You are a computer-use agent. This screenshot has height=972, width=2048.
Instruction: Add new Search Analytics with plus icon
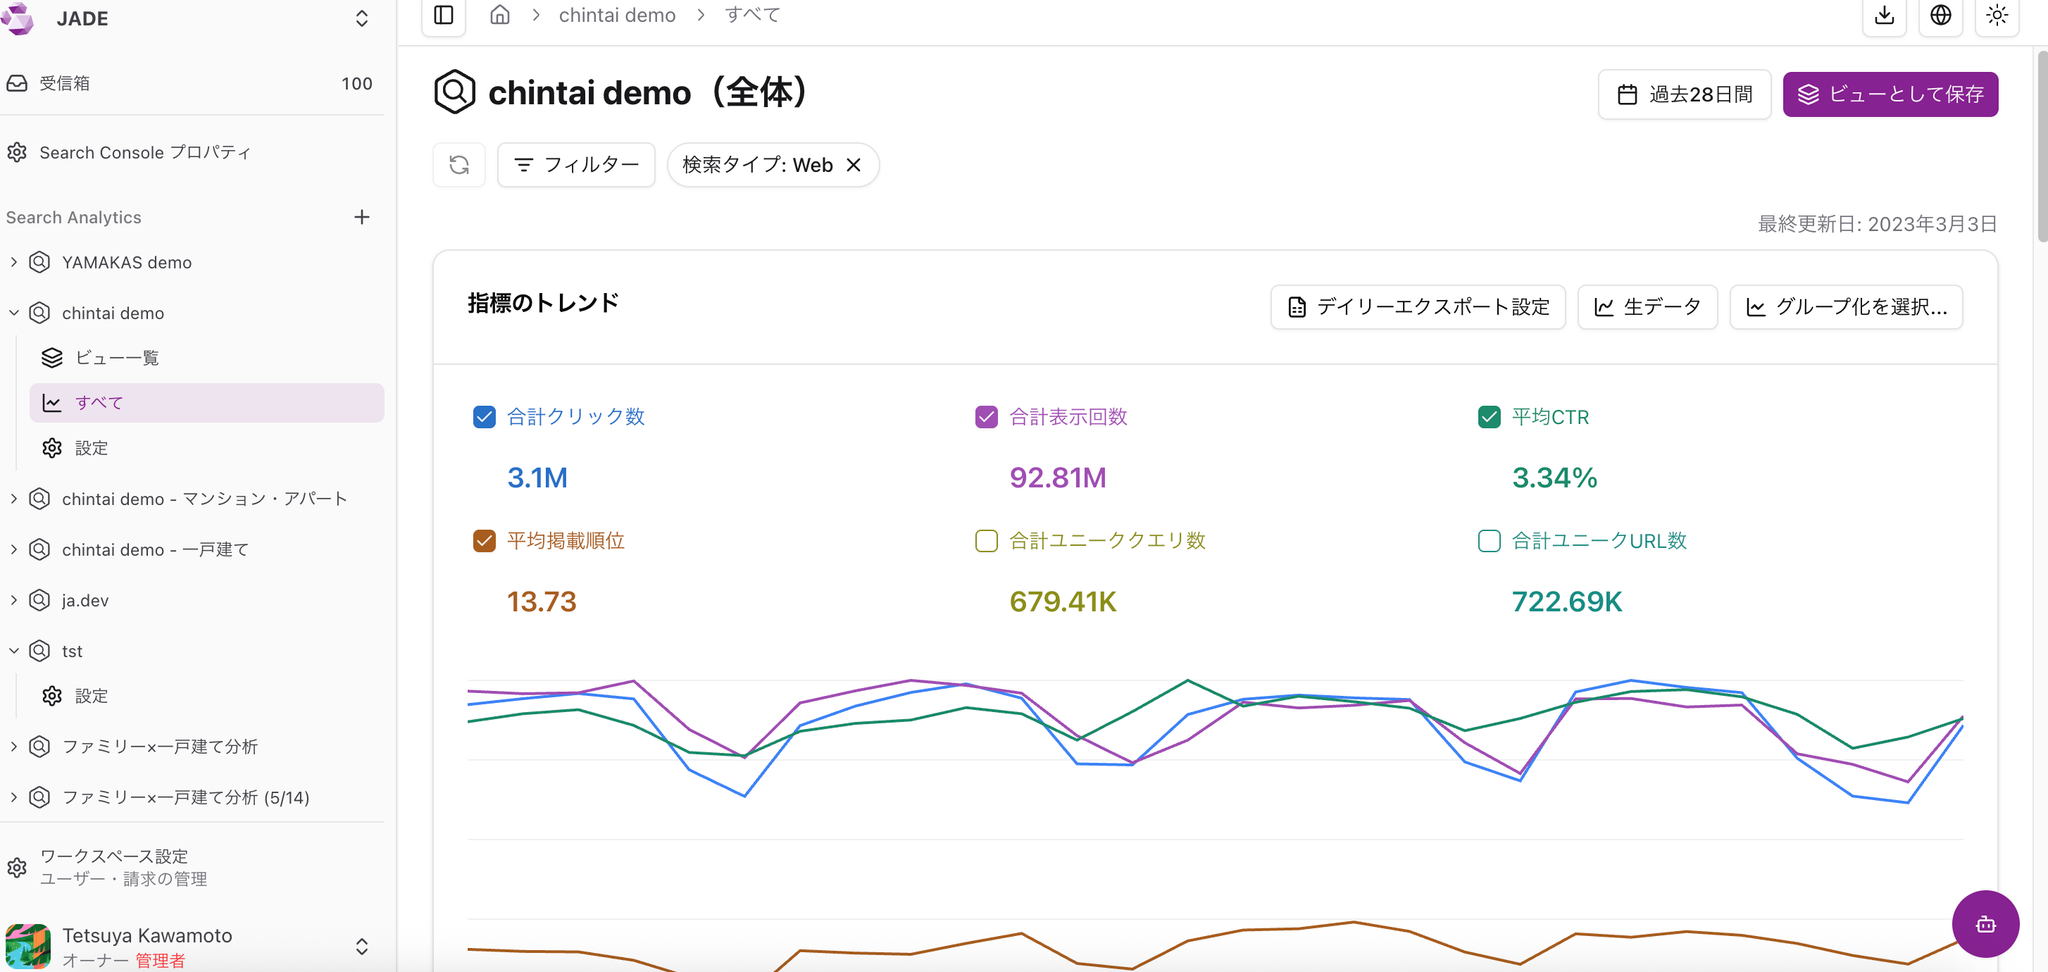362,217
